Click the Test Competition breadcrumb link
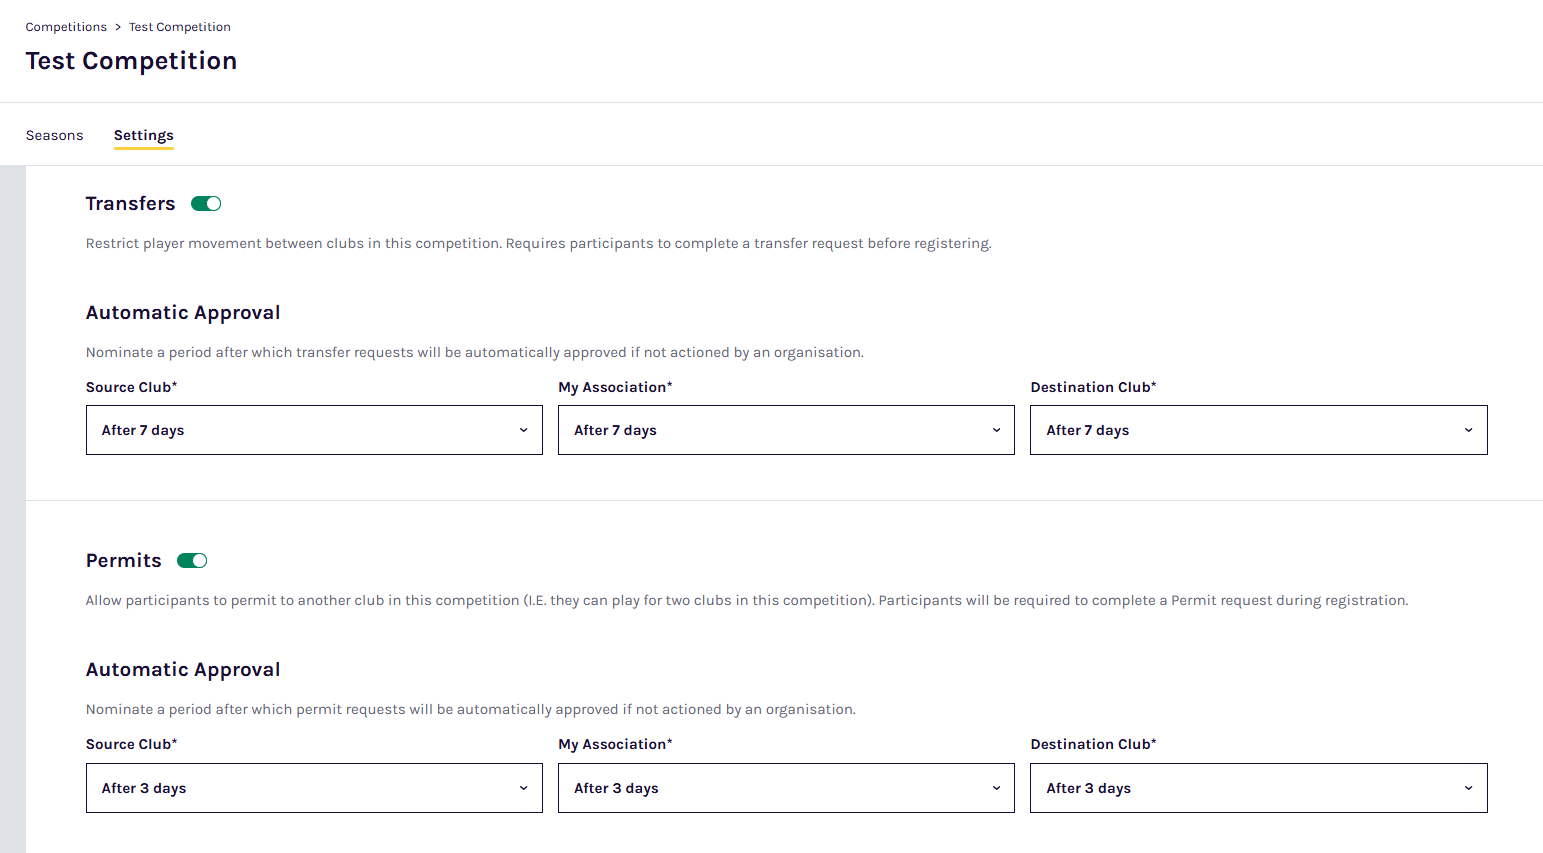Screen dimensions: 1543x853 (x=180, y=27)
